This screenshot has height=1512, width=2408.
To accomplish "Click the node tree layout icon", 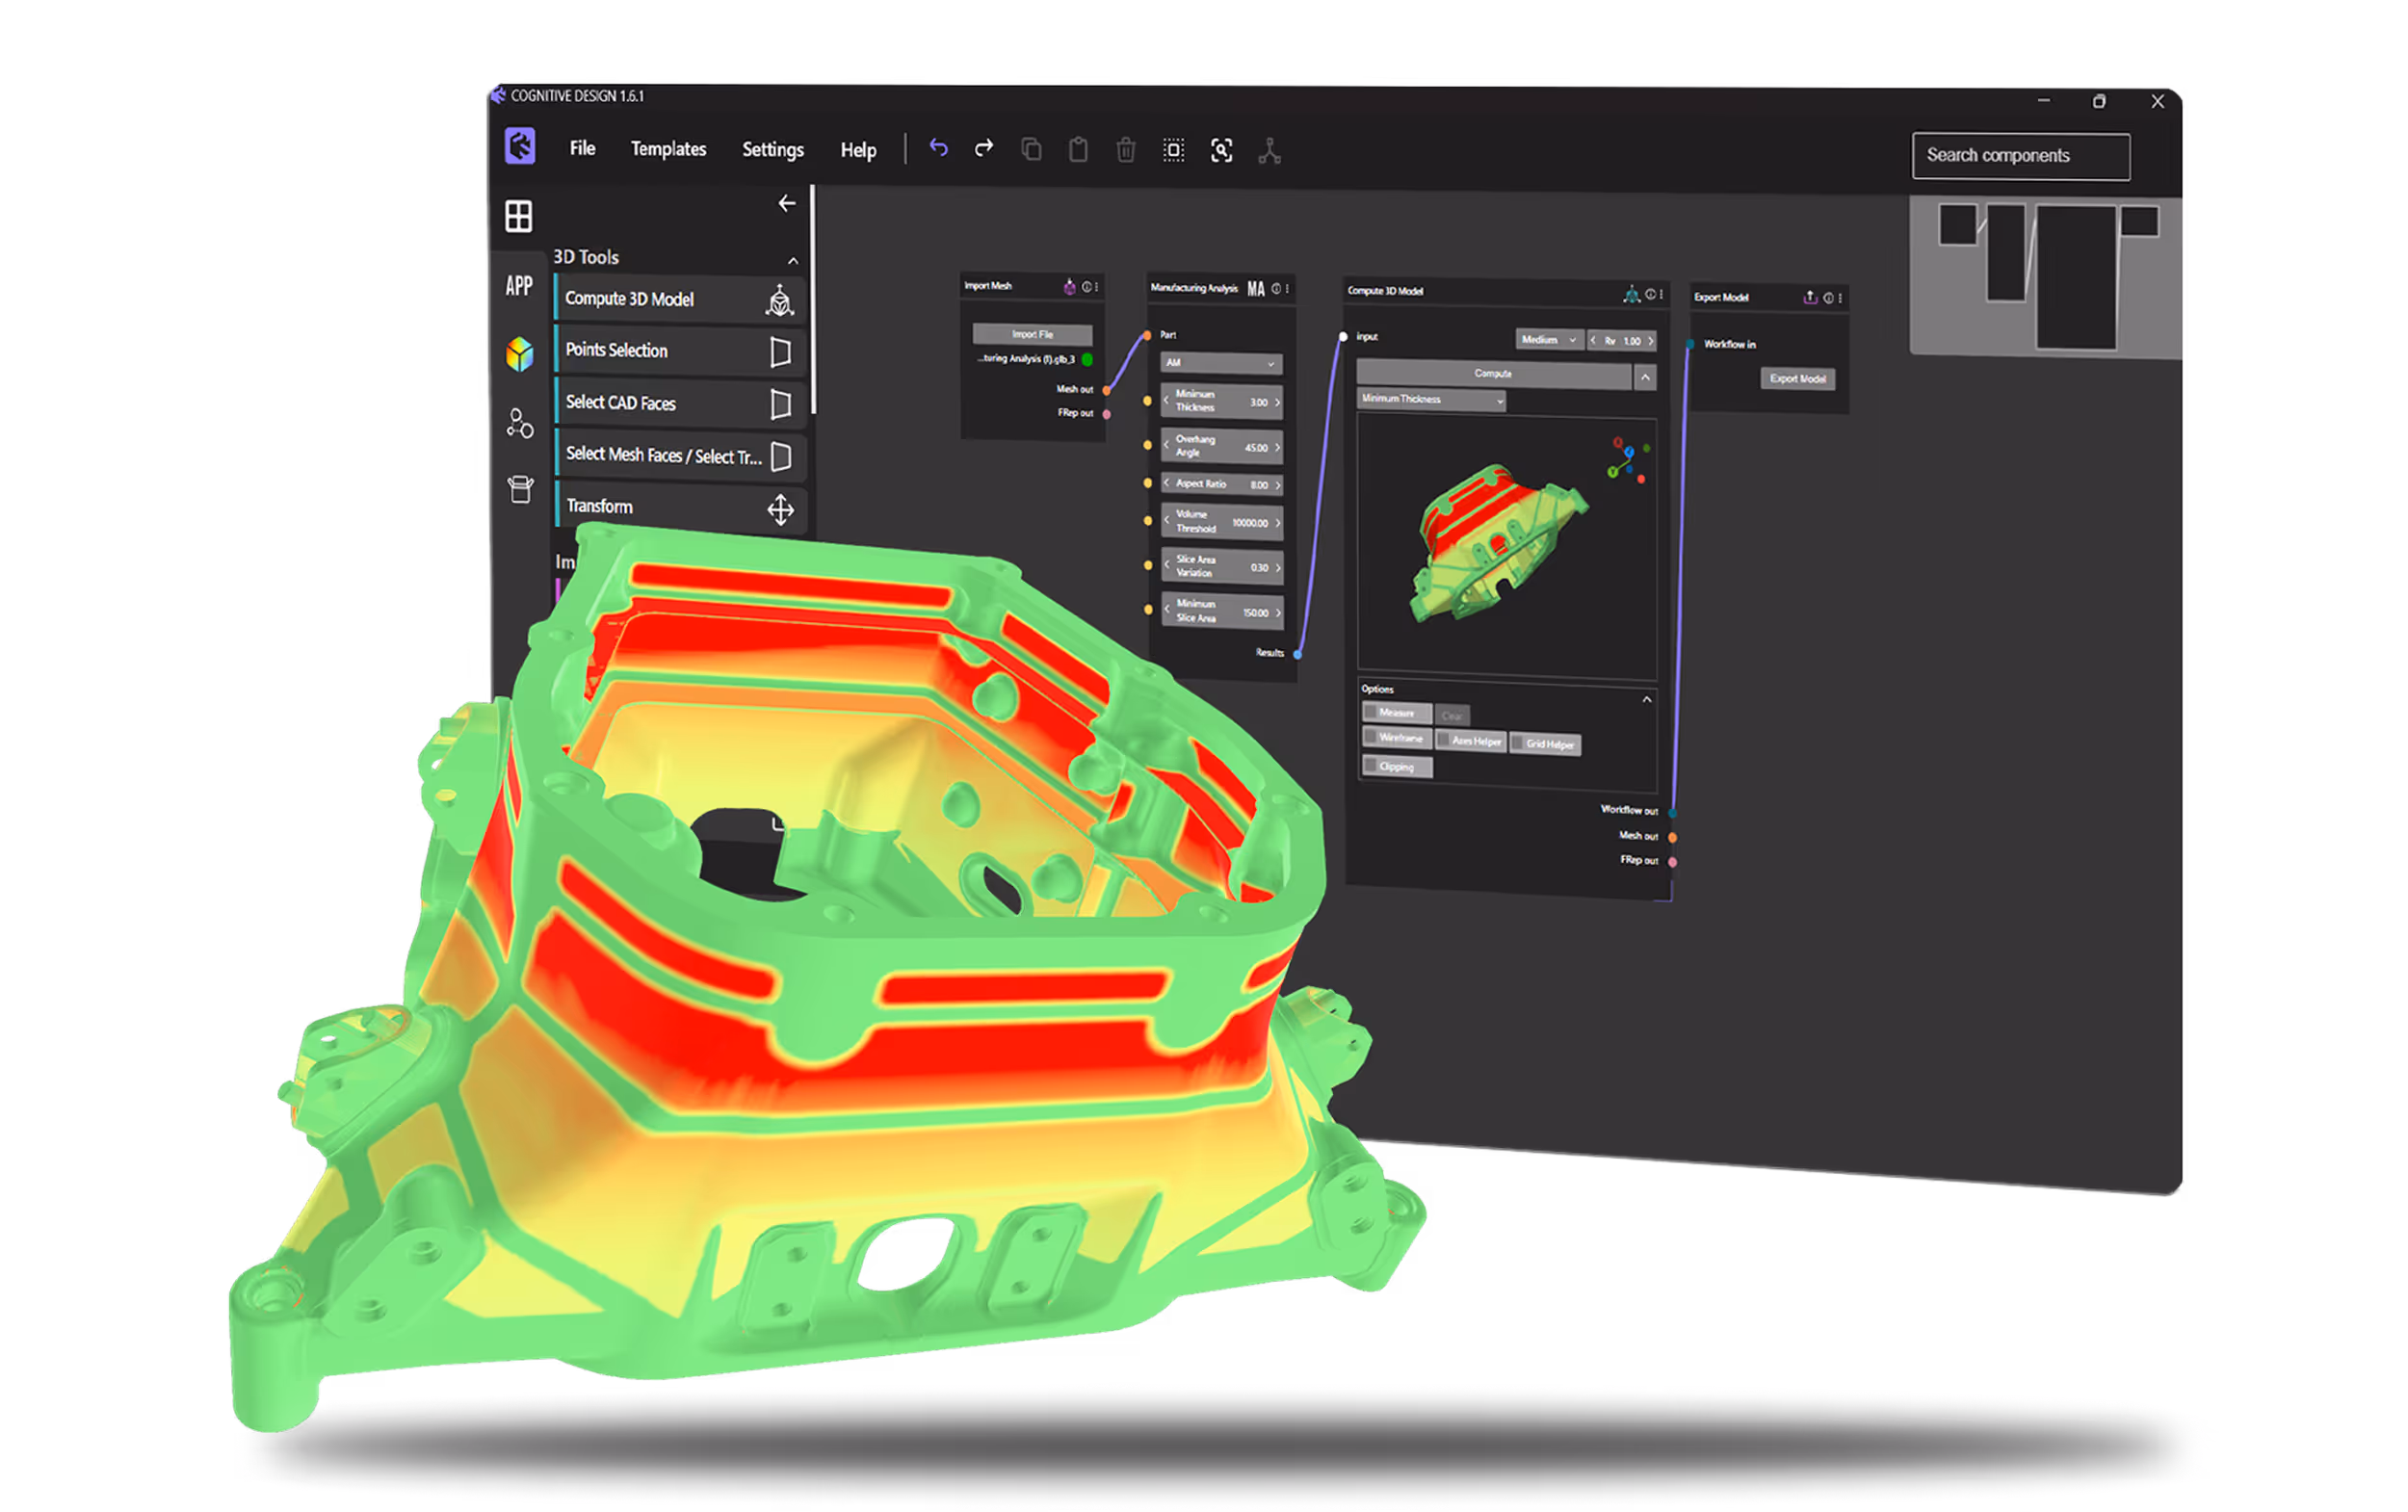I will tap(1269, 151).
